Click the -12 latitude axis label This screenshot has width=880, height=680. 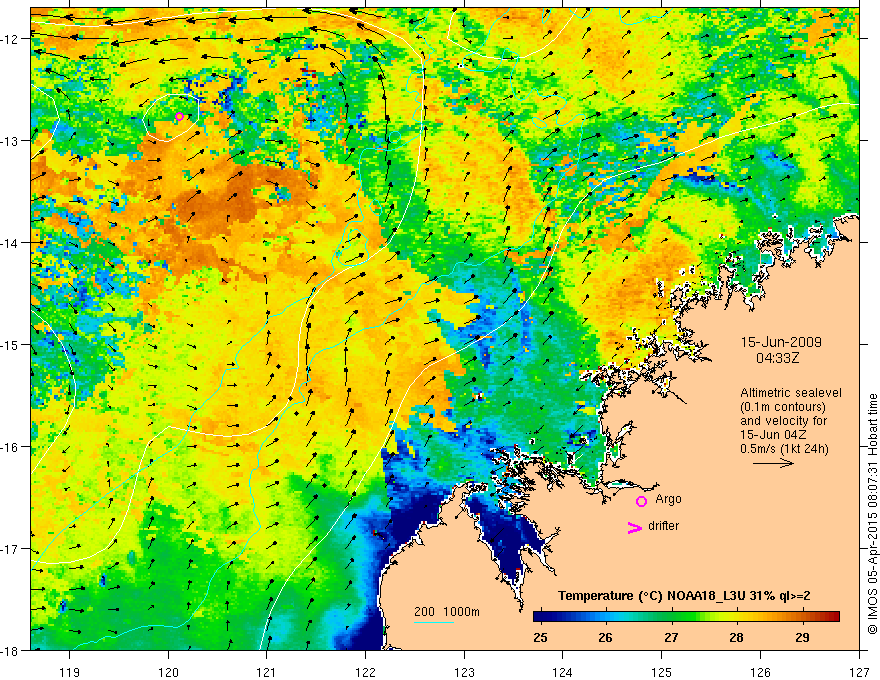[10, 39]
